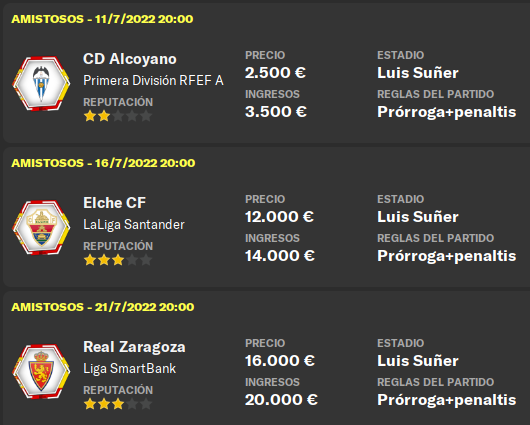
Task: Click CD Alcoyano's two-star reputation rating
Action: tap(118, 116)
